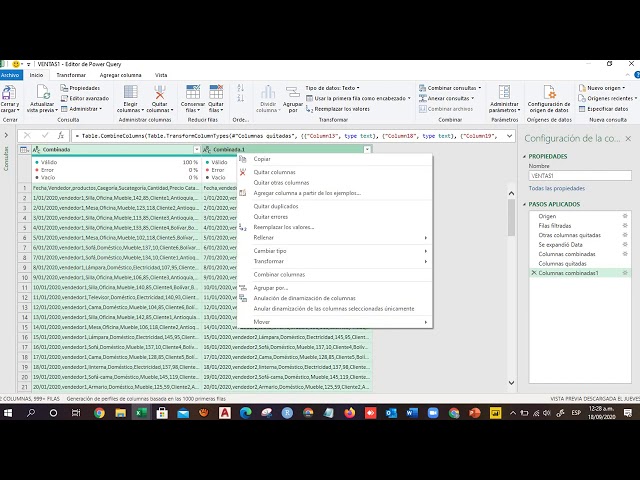Open Orígenes recientes dropdown

(x=608, y=98)
